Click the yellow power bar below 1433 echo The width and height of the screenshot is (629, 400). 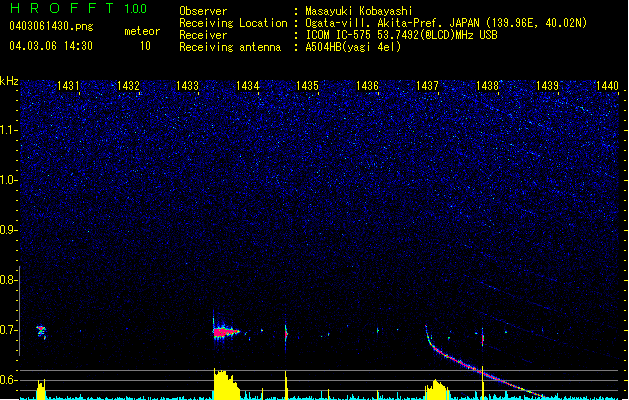[x=226, y=384]
